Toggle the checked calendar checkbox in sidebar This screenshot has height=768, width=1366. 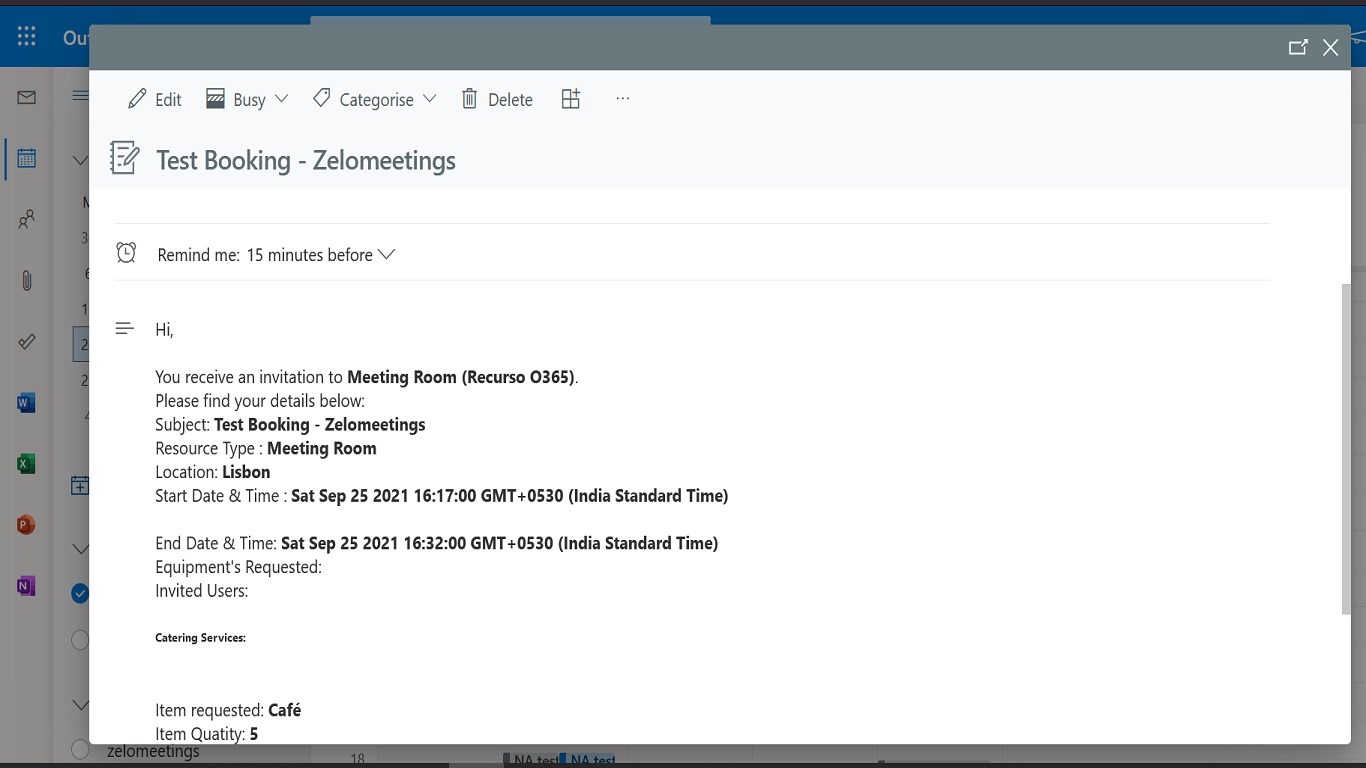[80, 593]
